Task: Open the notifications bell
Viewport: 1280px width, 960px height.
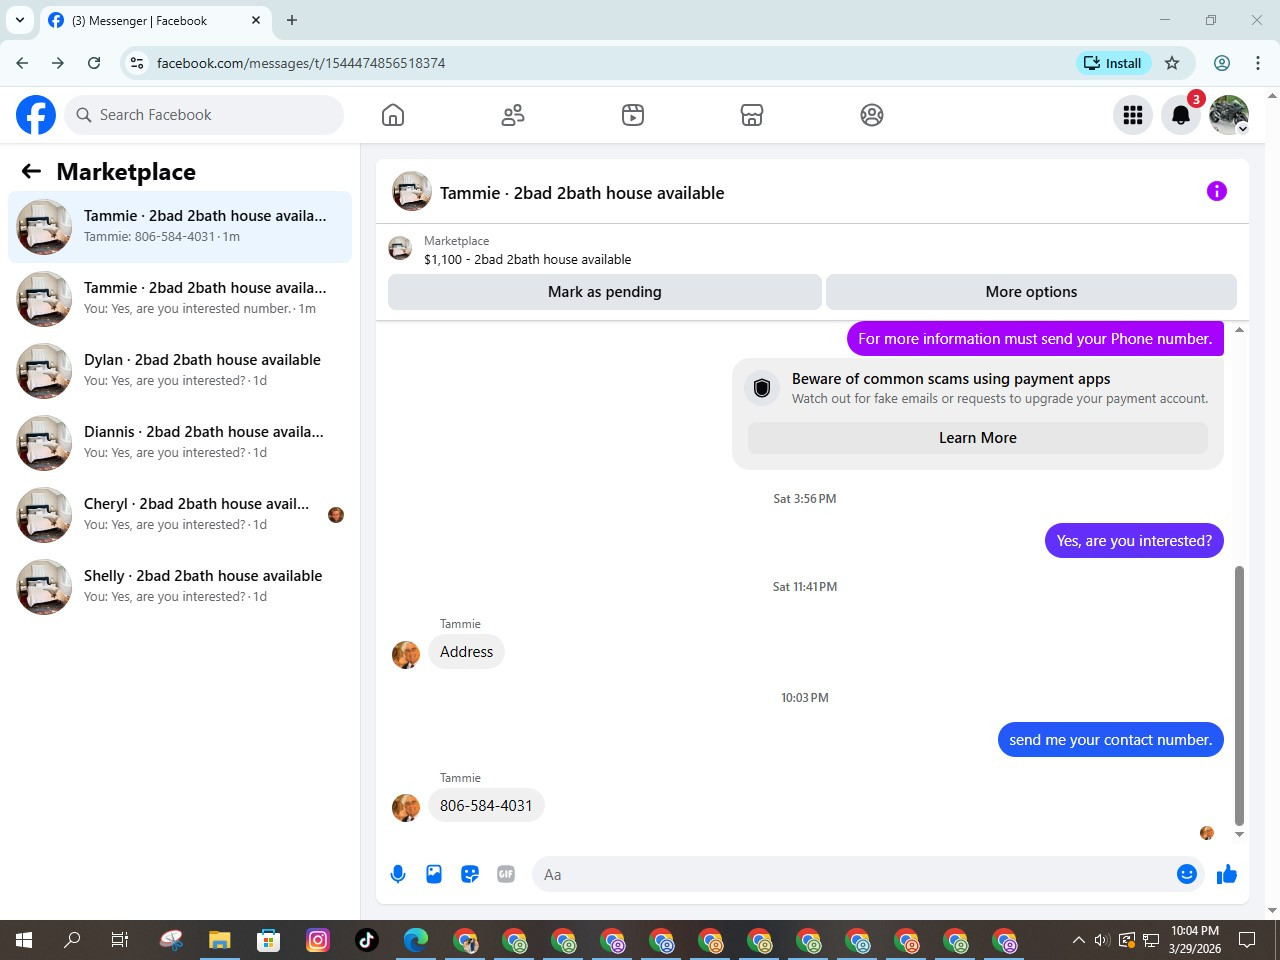Action: (x=1181, y=115)
